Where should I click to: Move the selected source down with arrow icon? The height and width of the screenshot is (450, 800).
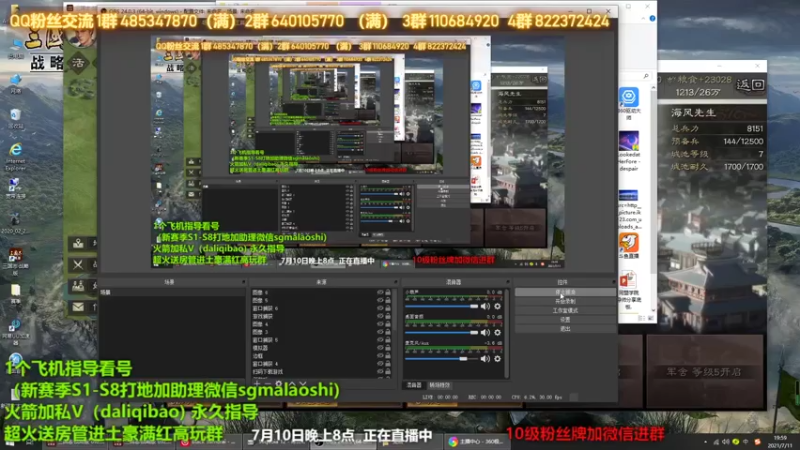[x=303, y=384]
